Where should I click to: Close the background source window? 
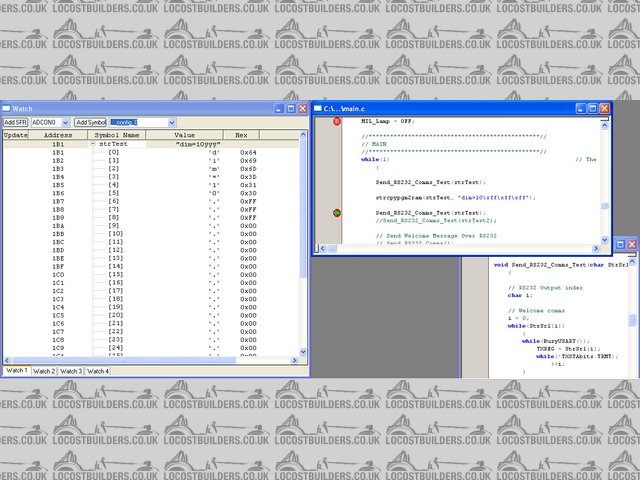coord(632,244)
